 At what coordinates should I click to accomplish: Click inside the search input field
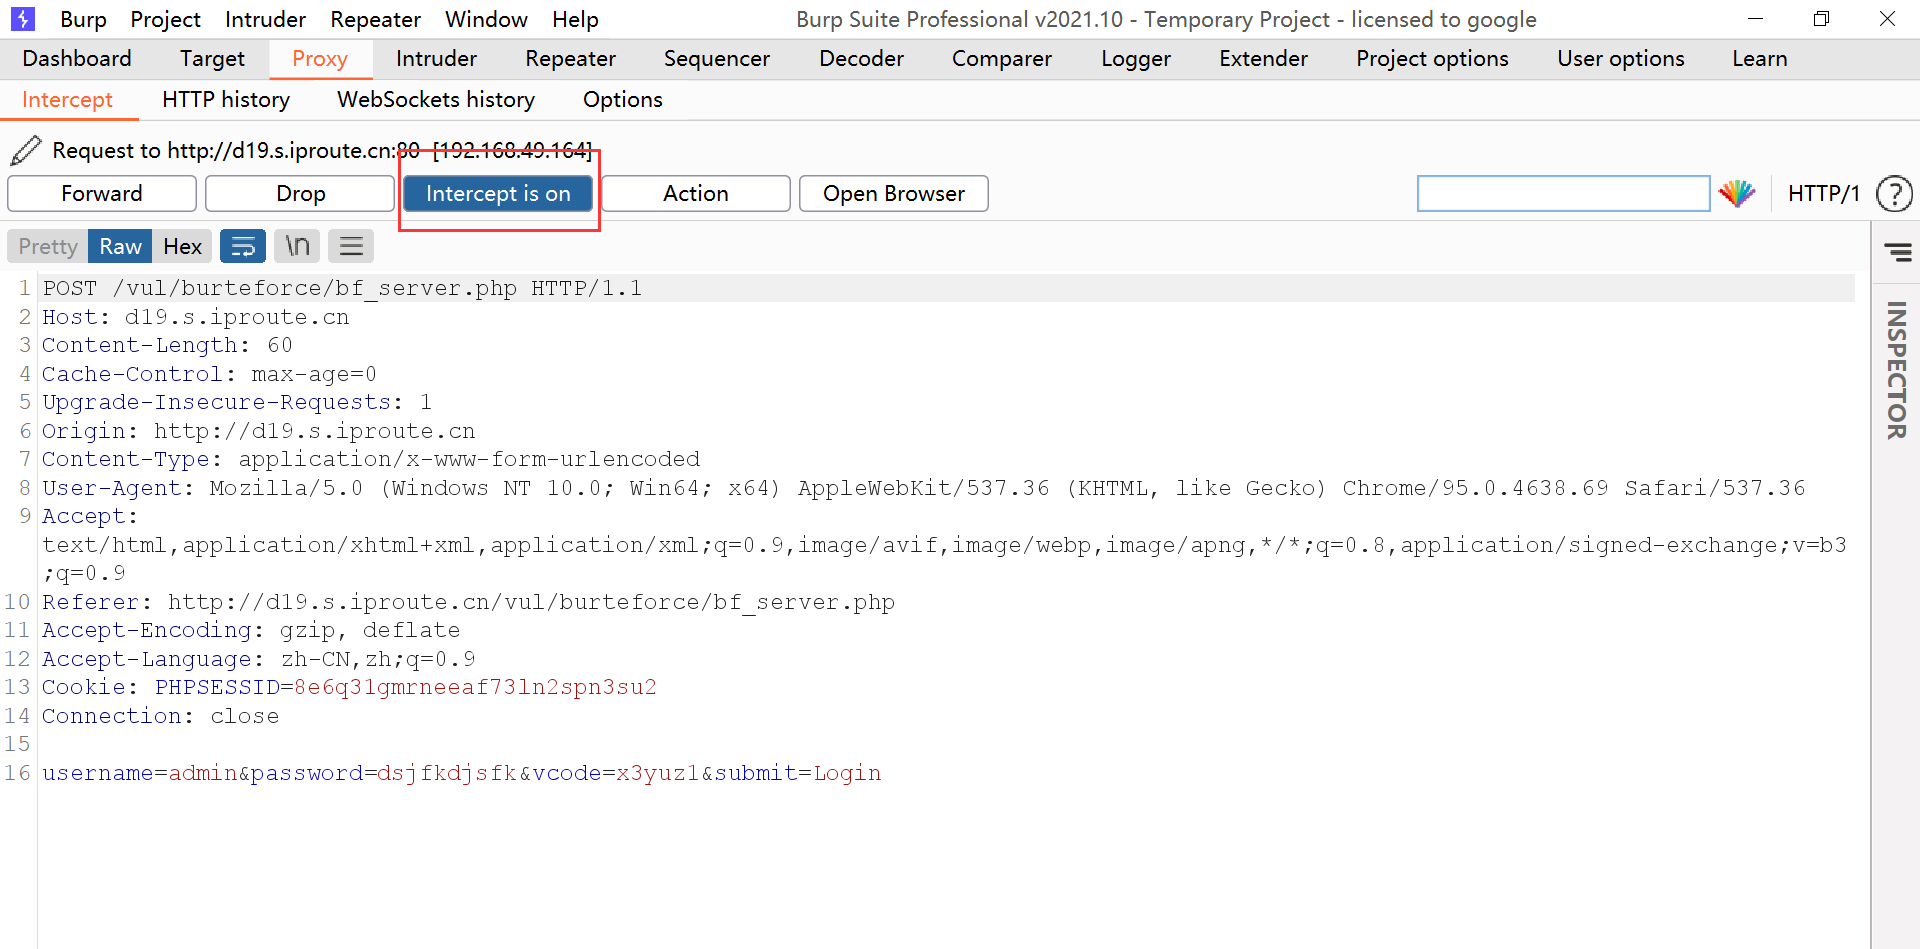pos(1562,193)
